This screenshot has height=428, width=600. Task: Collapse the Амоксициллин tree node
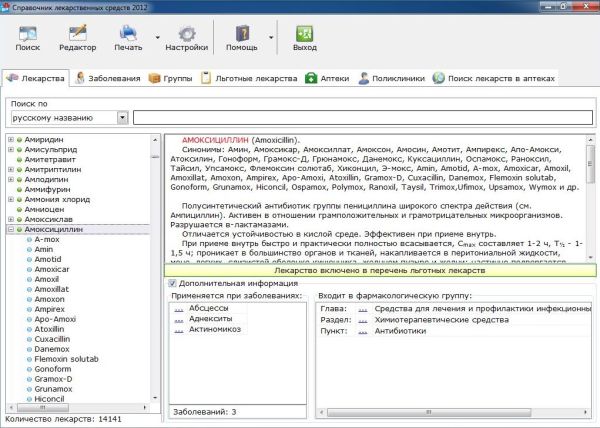11,229
